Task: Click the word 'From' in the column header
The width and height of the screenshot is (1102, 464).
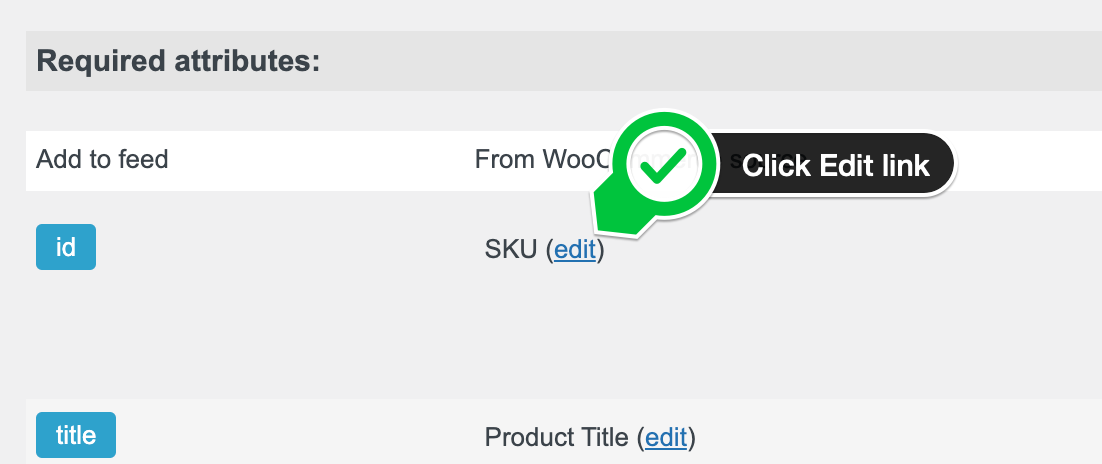Action: [x=504, y=159]
